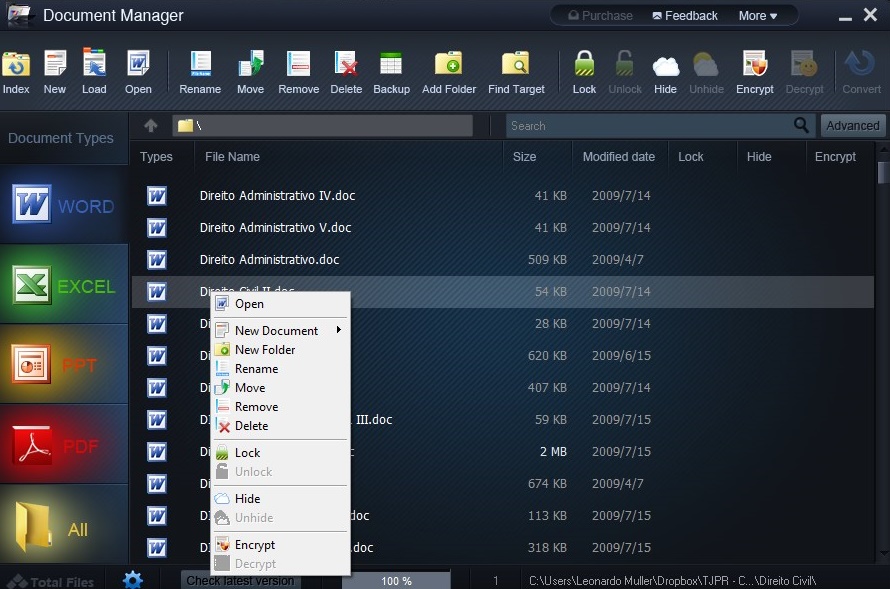Click in the Search input field
The height and width of the screenshot is (589, 890).
tap(650, 125)
